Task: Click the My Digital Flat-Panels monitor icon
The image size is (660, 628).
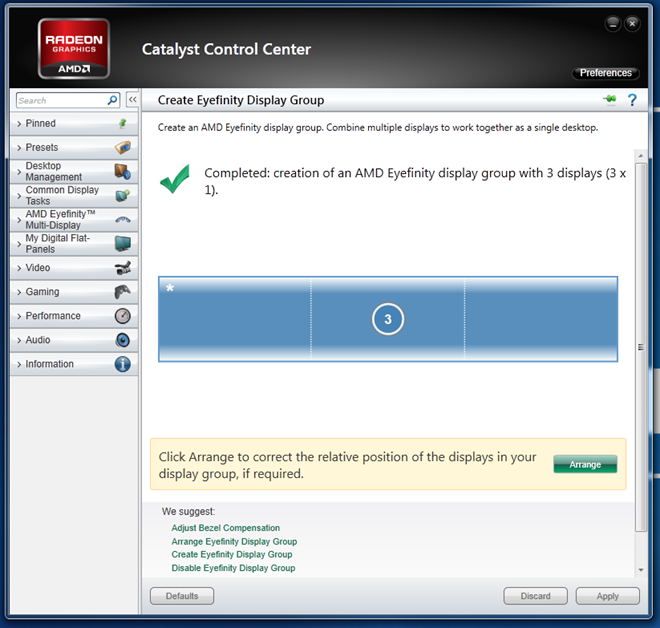Action: coord(122,243)
